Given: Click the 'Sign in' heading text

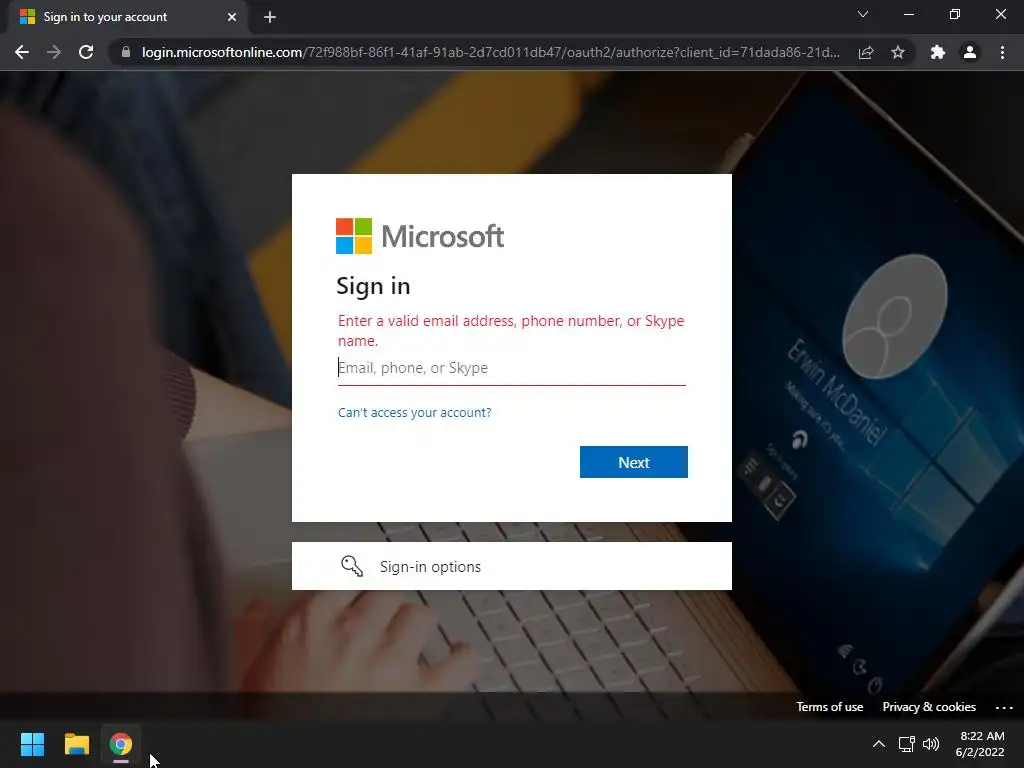Looking at the screenshot, I should click(373, 286).
